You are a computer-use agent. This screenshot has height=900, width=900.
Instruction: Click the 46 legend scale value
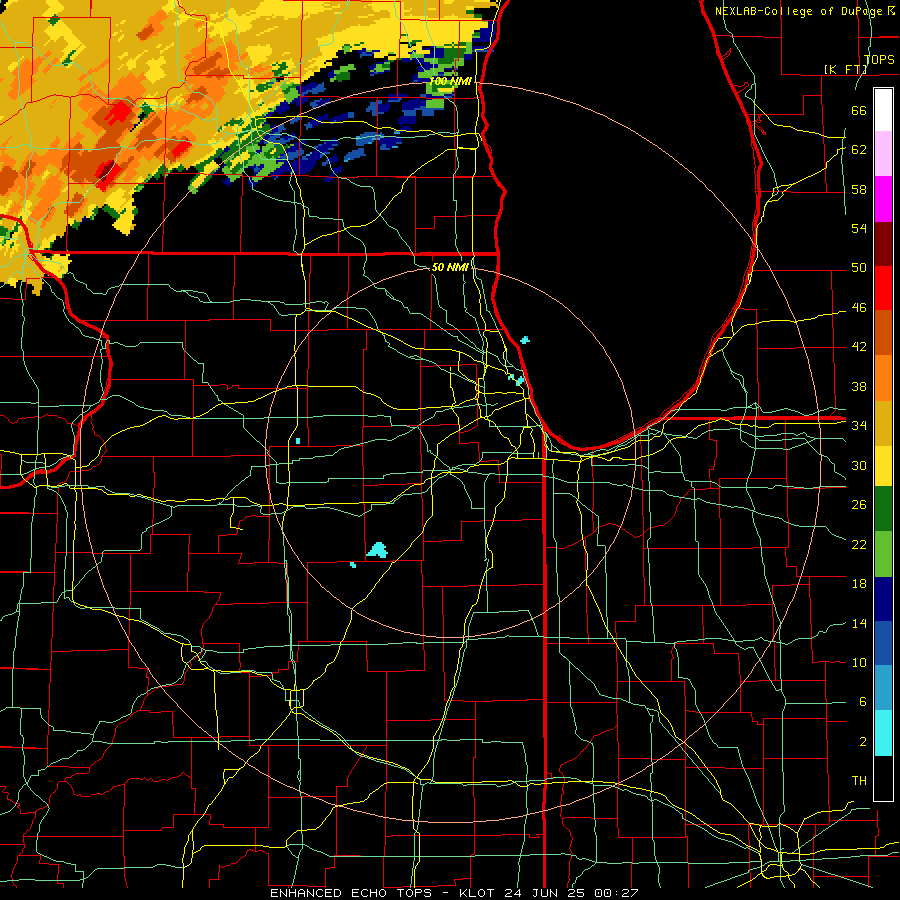click(859, 308)
